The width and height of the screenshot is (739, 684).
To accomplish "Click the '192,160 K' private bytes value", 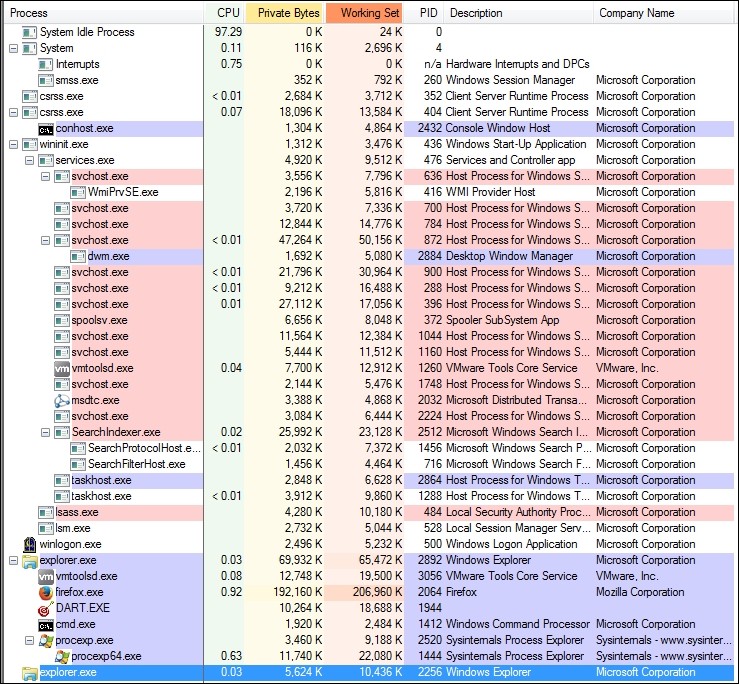I will [297, 592].
